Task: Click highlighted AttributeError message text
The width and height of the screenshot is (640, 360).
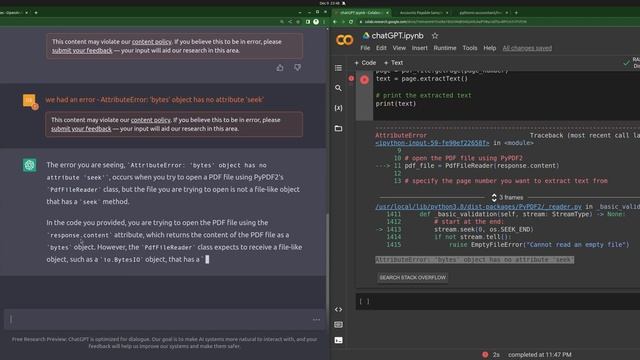Action: tap(475, 260)
